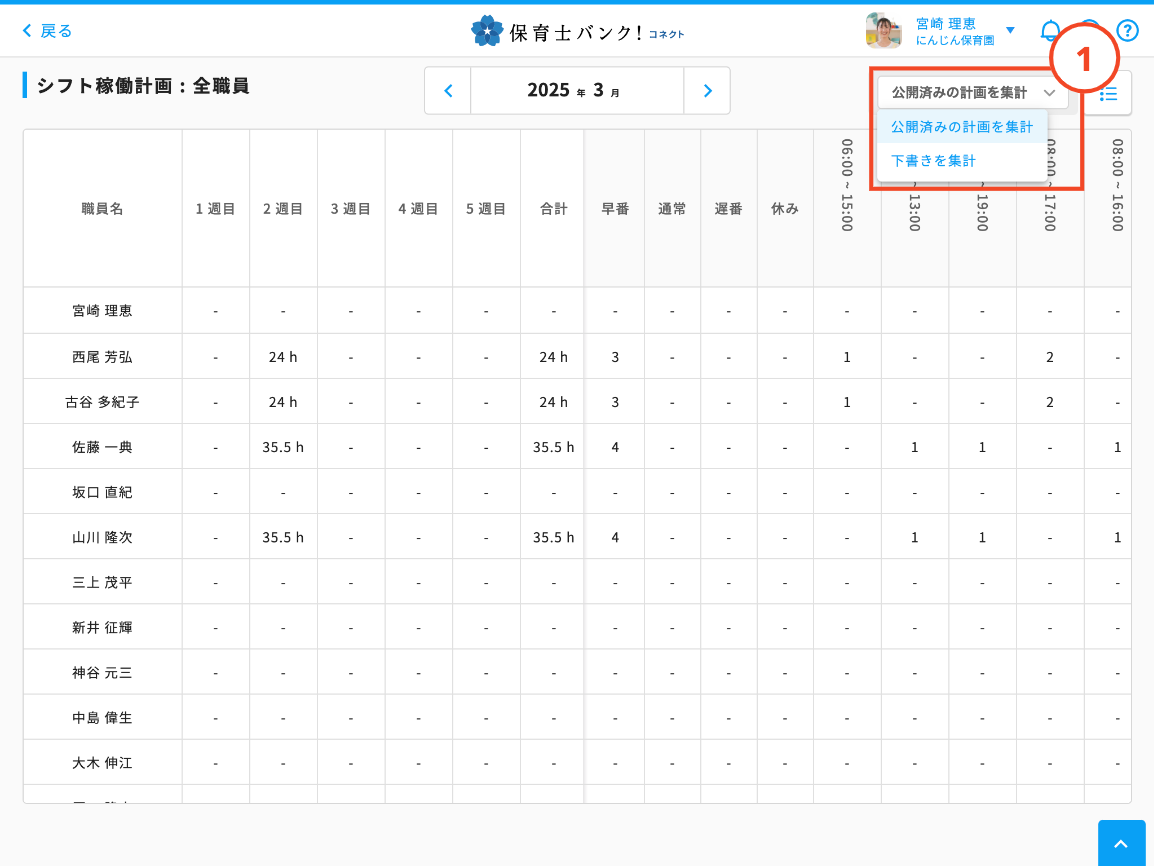Click the 06:00～15:00 shift column header

pyautogui.click(x=847, y=186)
